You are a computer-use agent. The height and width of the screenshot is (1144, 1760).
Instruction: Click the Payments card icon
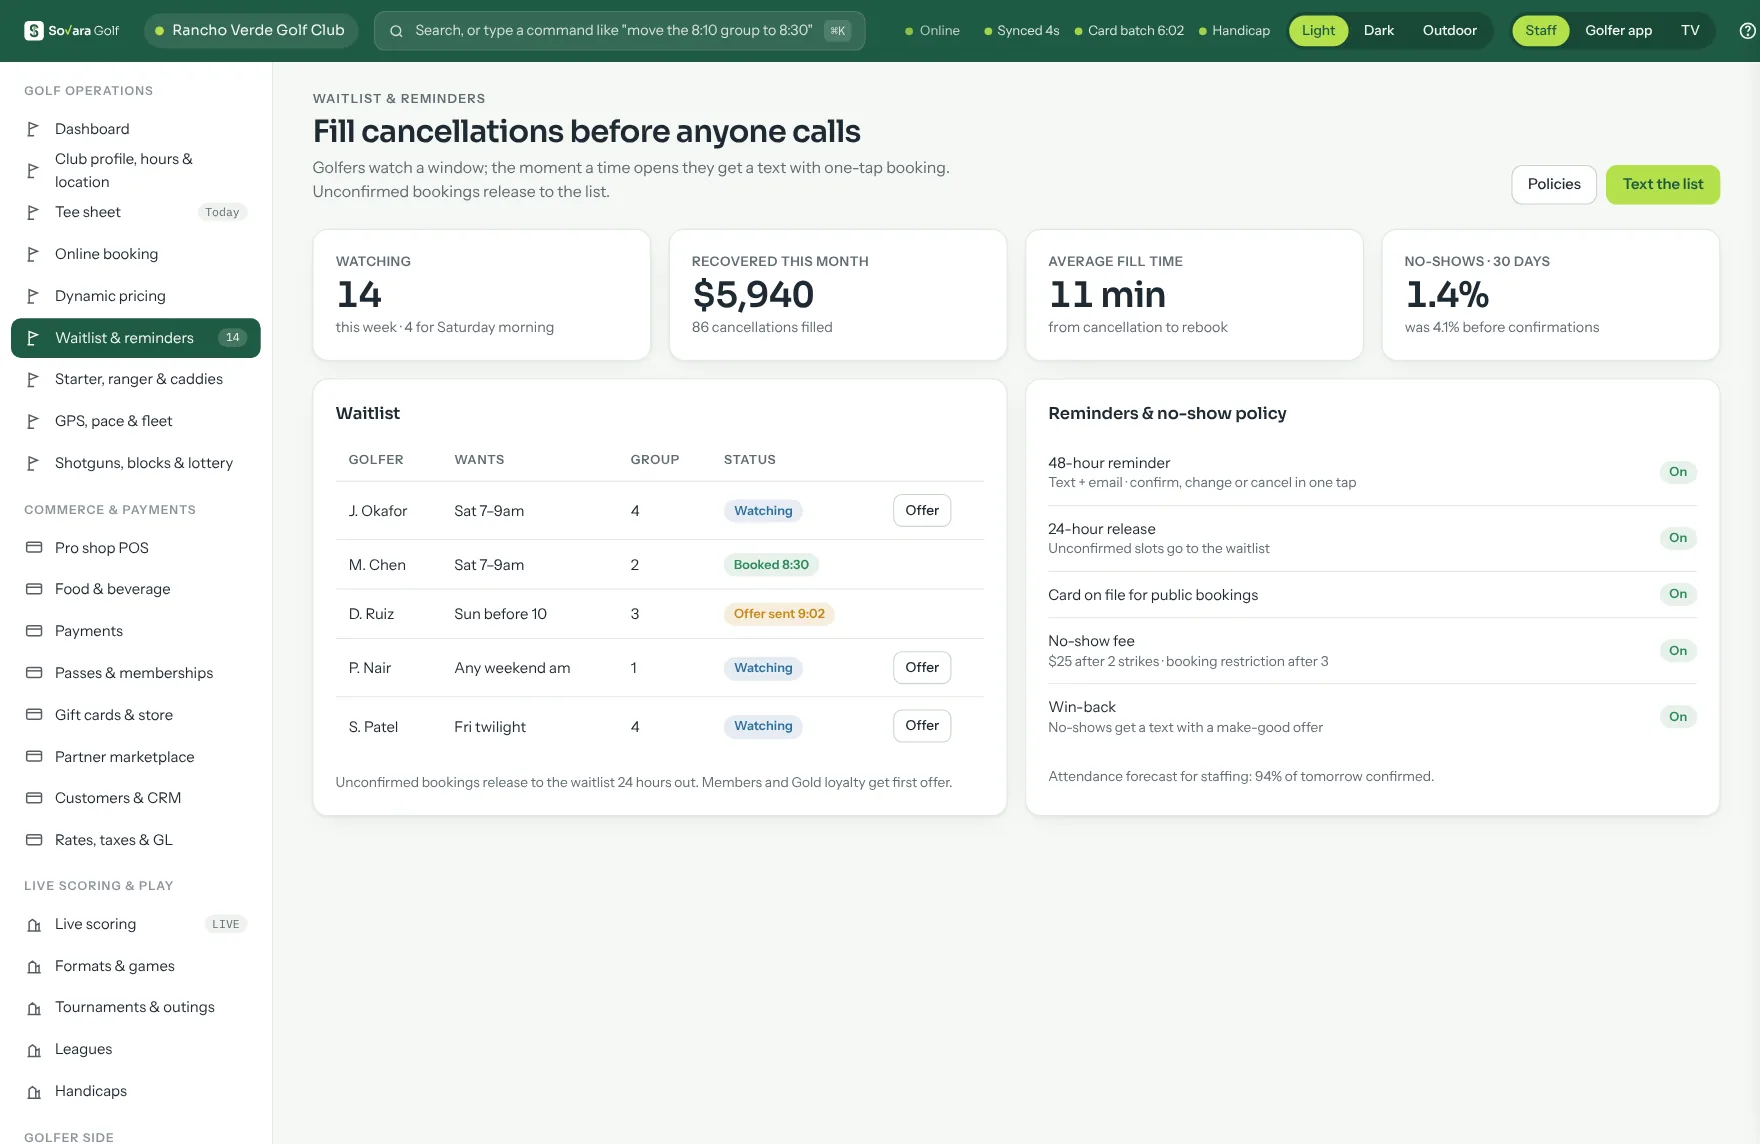coord(34,631)
